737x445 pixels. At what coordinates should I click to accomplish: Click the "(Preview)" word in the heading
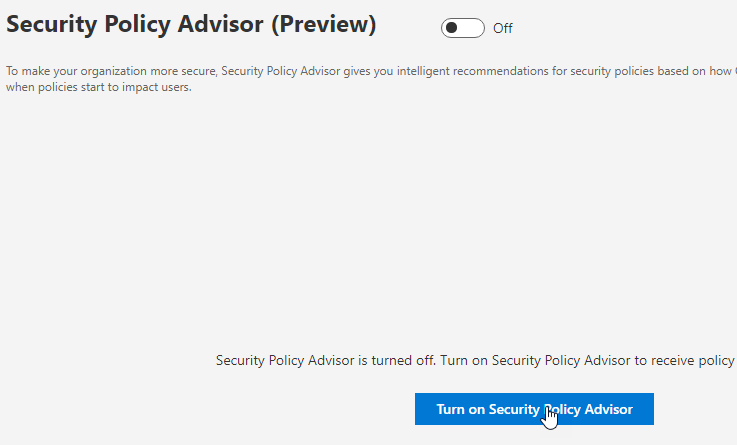coord(320,26)
